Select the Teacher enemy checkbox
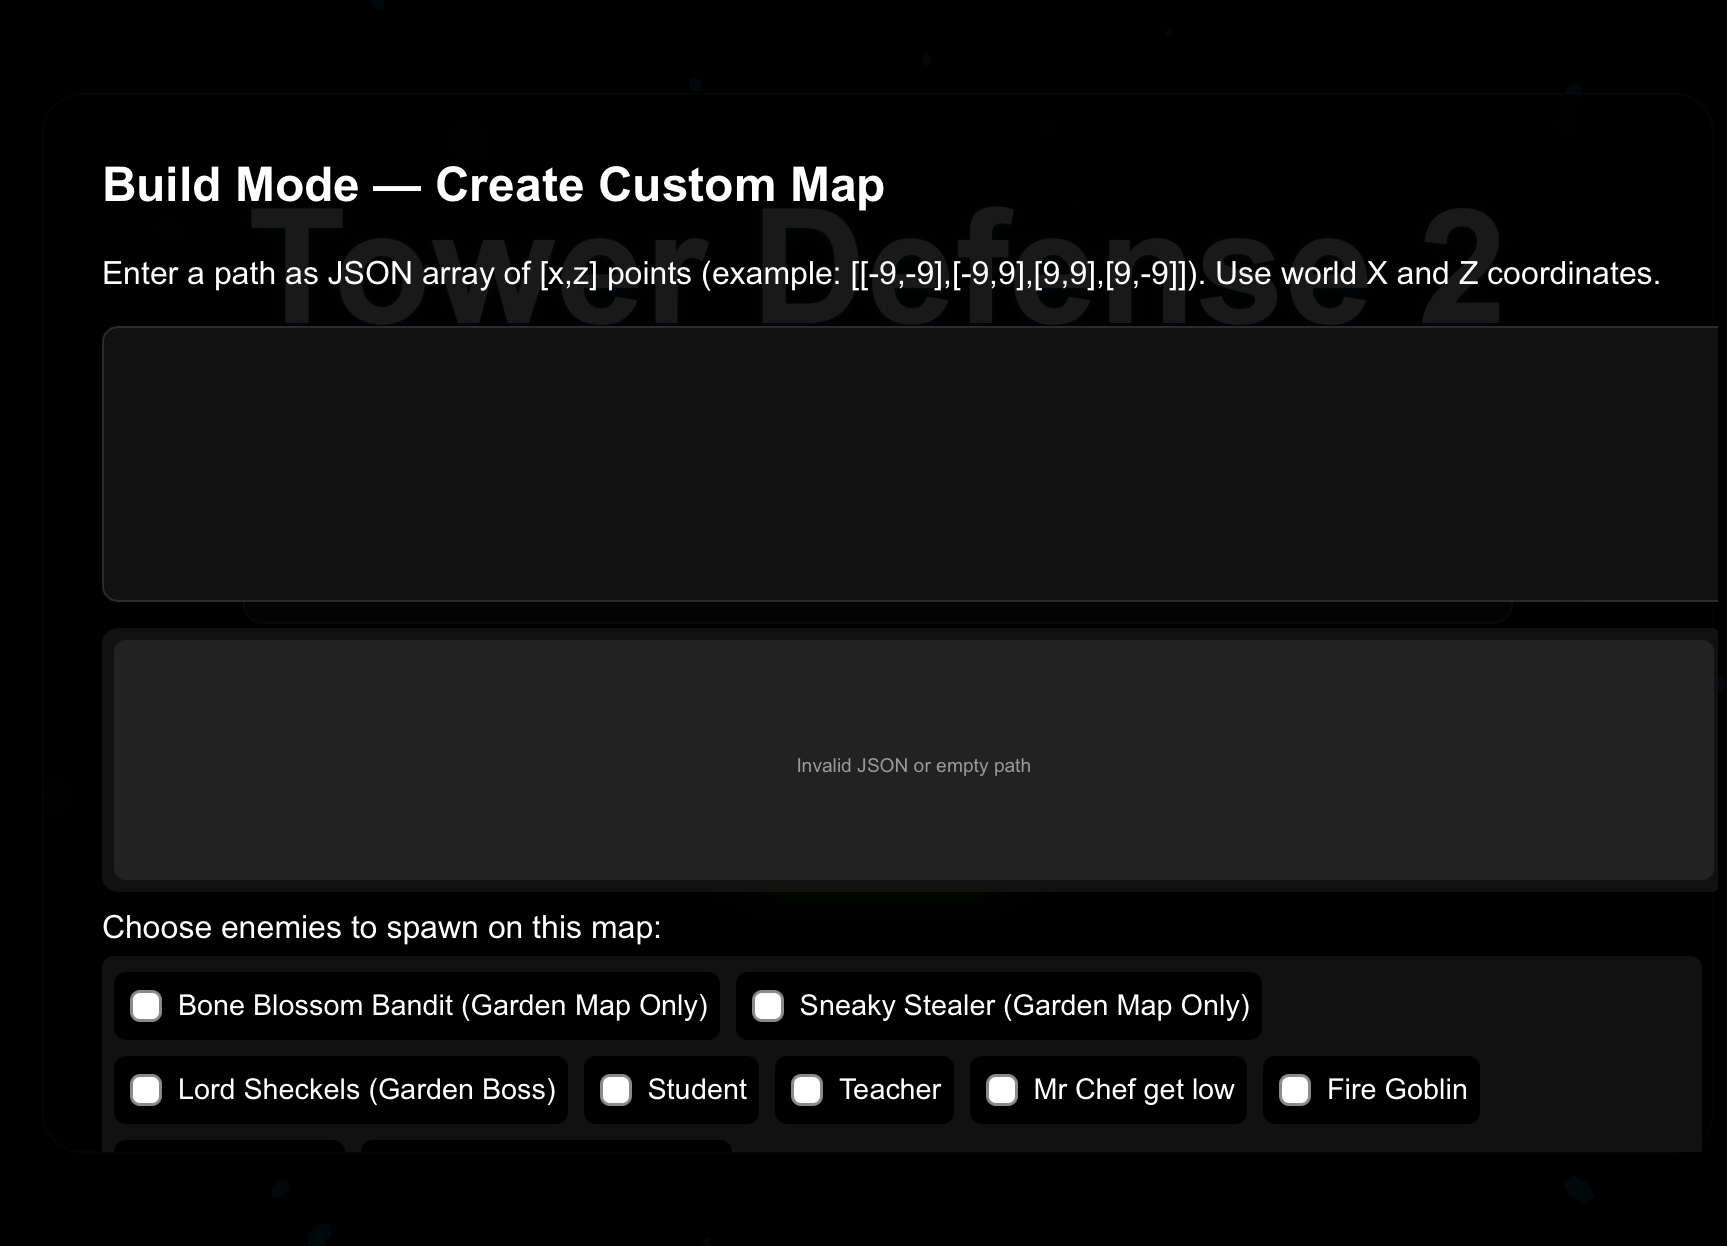 click(807, 1090)
